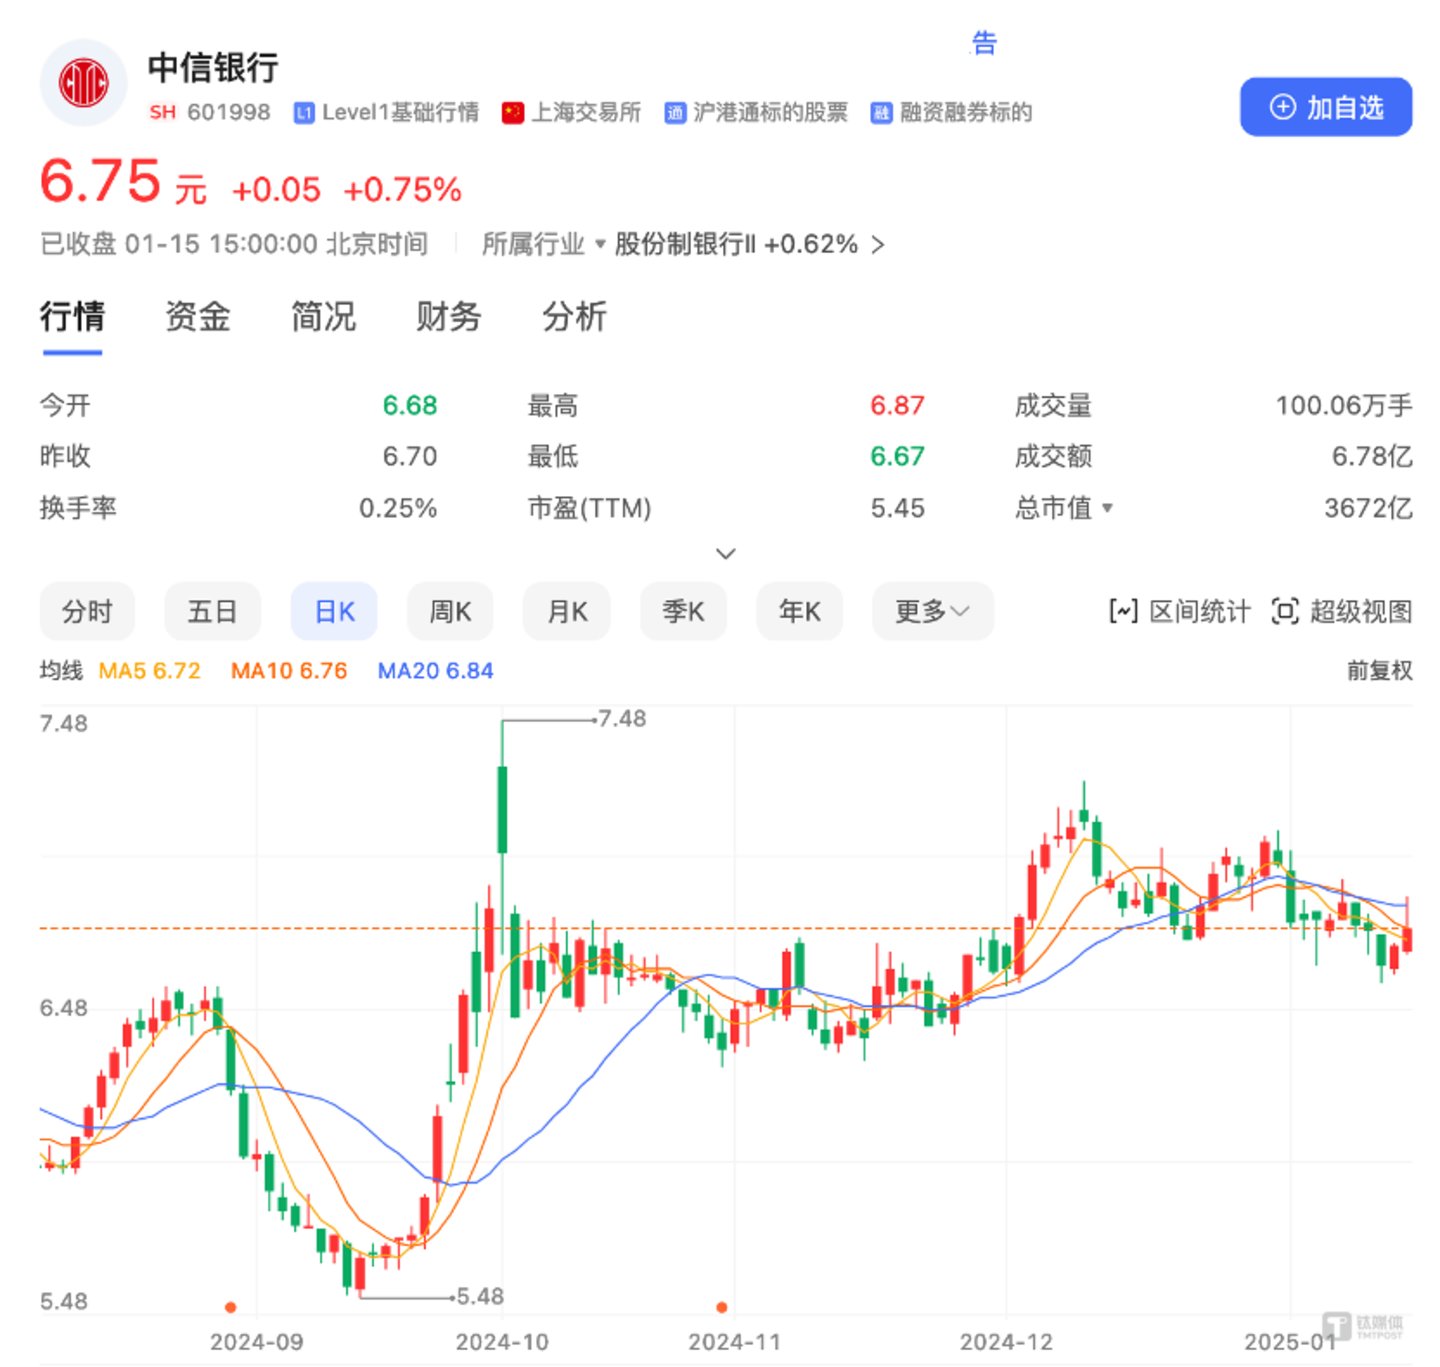Switch chart to 周K weekly candles
This screenshot has height=1367, width=1440.
tap(450, 611)
